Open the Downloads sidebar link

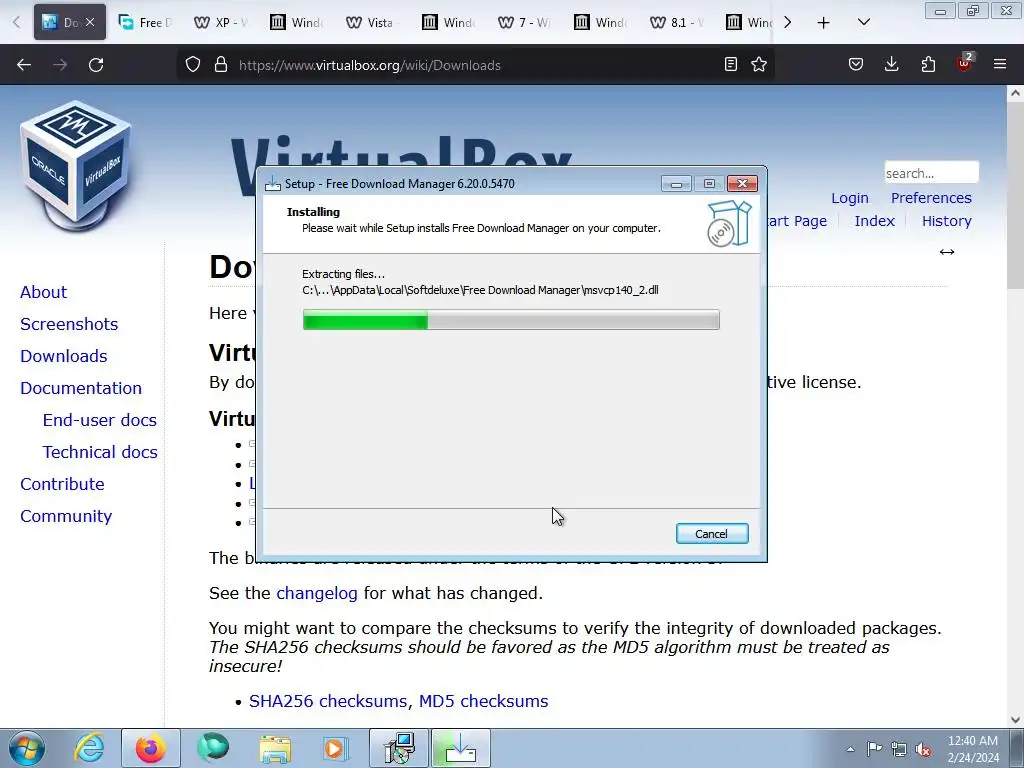pyautogui.click(x=63, y=356)
